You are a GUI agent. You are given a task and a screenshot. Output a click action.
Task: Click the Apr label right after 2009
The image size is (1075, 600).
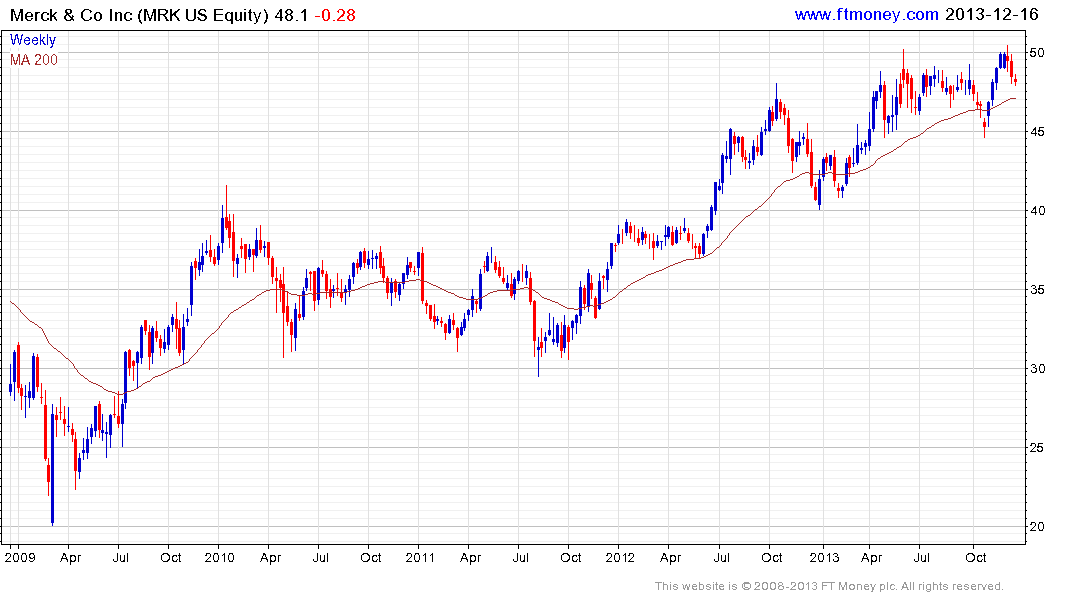(71, 558)
